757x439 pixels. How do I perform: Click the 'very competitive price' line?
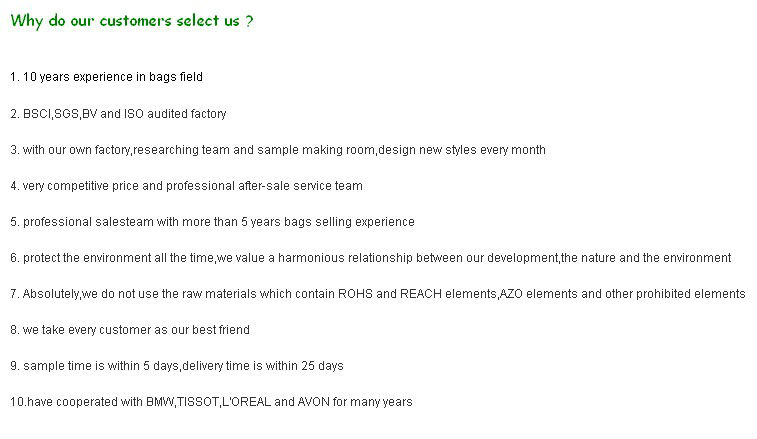pyautogui.click(x=186, y=186)
